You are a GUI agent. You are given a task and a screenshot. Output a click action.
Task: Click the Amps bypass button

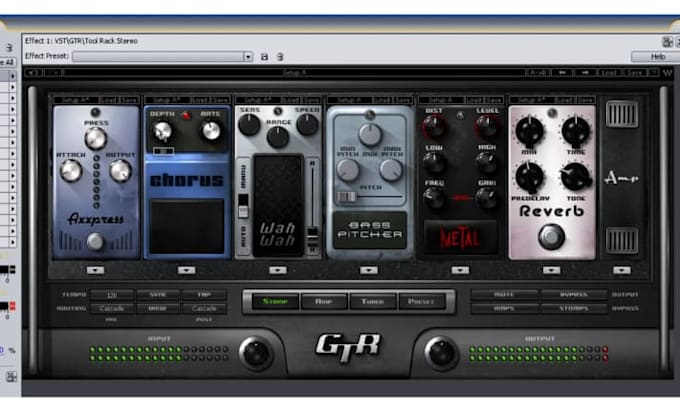point(504,309)
